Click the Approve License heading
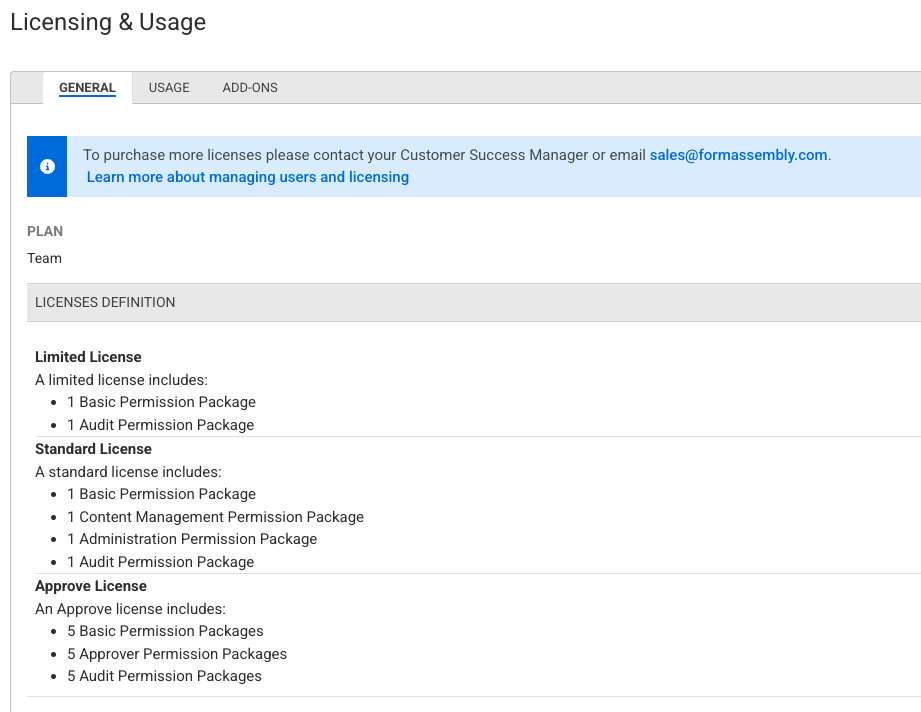This screenshot has height=712, width=921. pyautogui.click(x=91, y=586)
